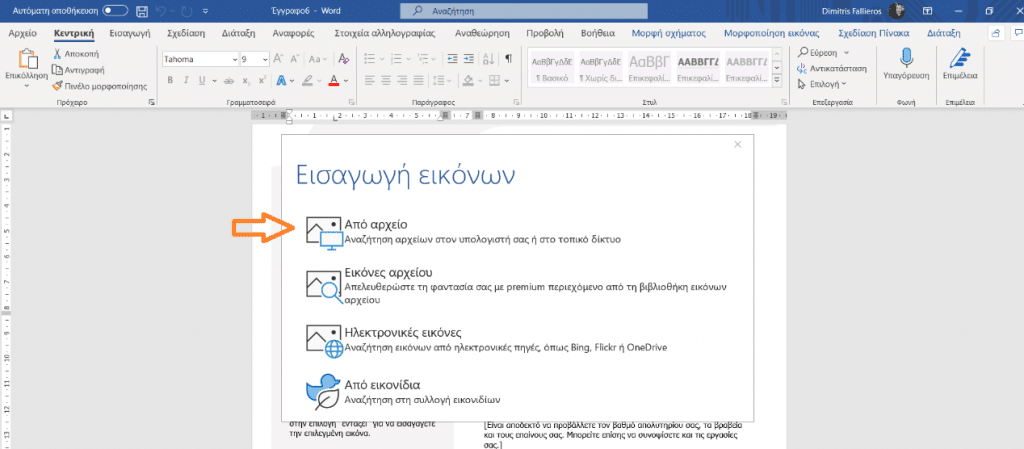Open ribbon display options icon in title bar

tap(928, 11)
